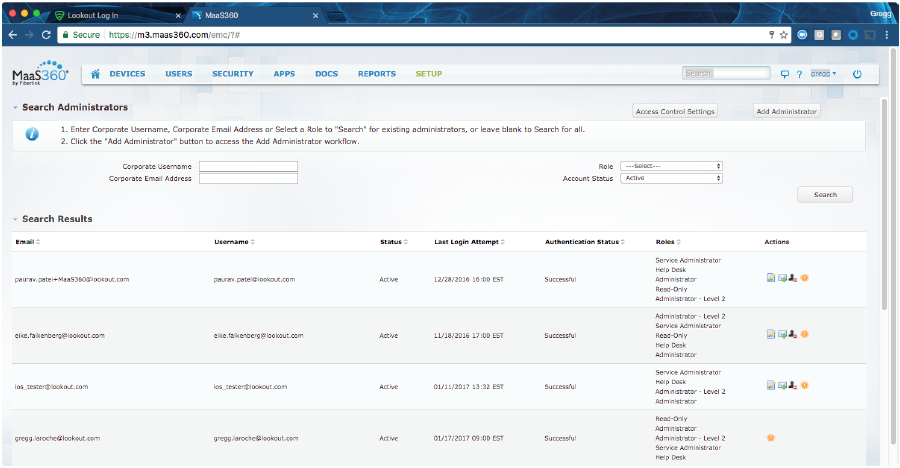Send email icon for ios_tester row
This screenshot has height=468, width=900.
[x=782, y=385]
